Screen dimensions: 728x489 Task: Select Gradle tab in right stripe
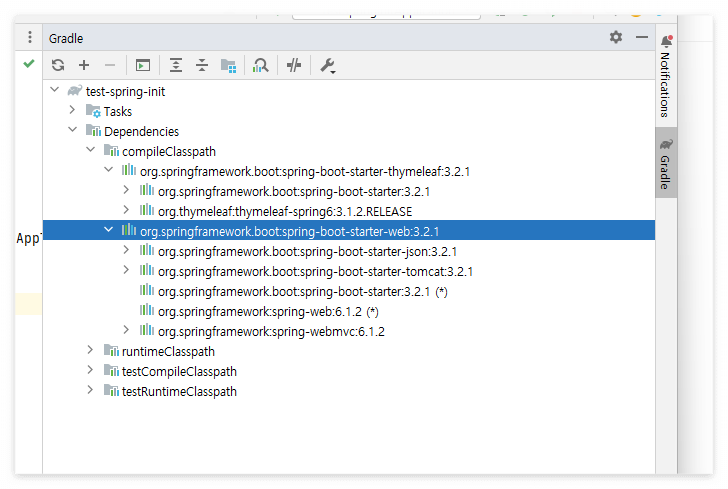click(x=666, y=163)
